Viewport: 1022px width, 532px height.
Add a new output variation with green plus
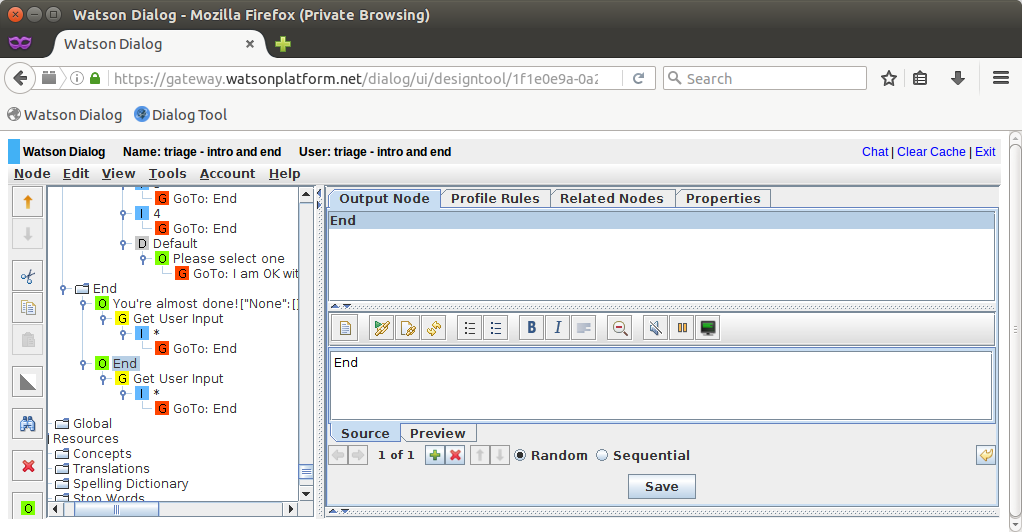pyautogui.click(x=435, y=455)
